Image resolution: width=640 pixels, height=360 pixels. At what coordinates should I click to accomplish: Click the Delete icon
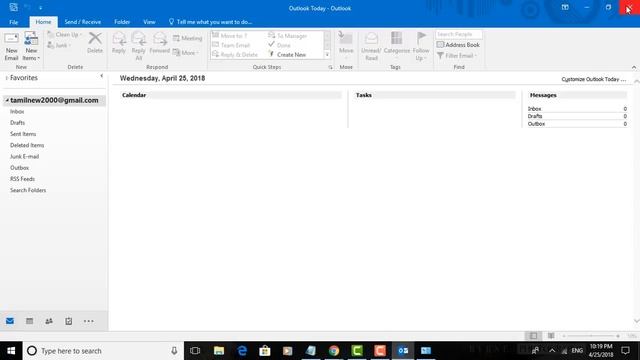click(95, 43)
